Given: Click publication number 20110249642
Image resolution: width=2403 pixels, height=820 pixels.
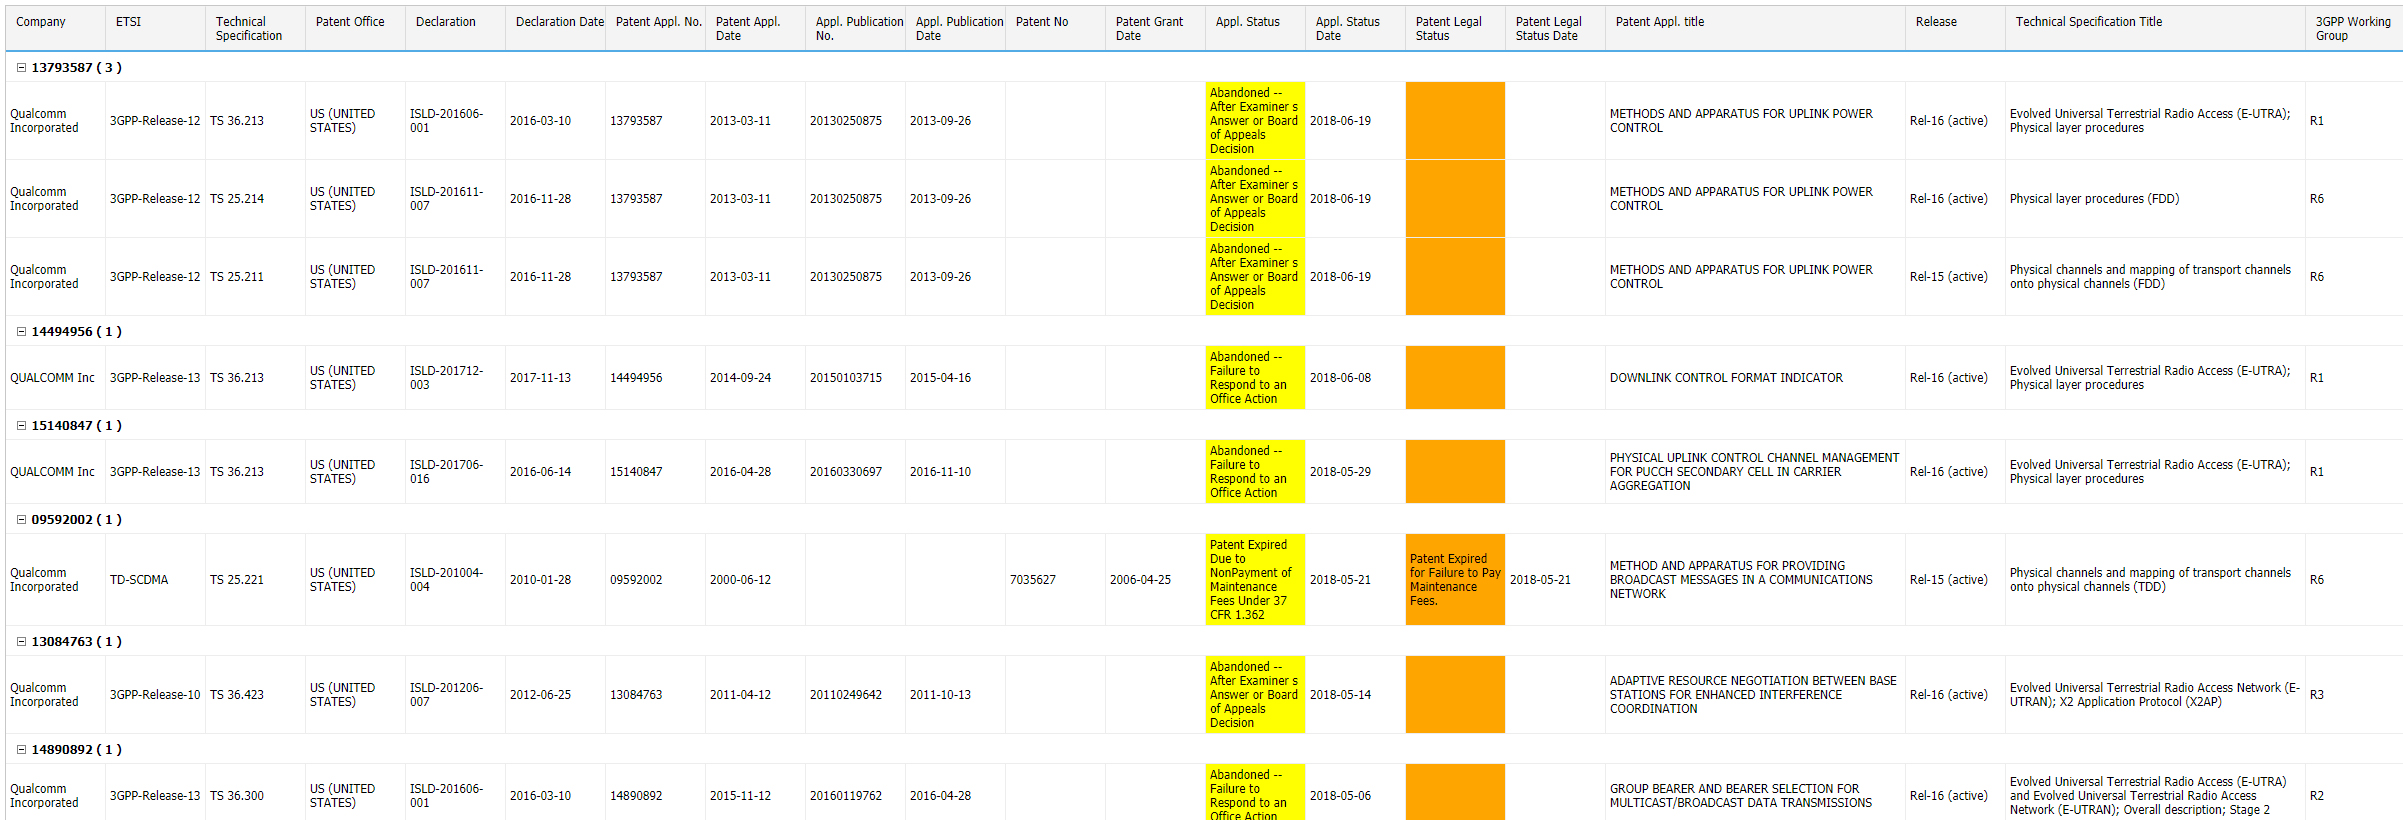Looking at the screenshot, I should (846, 695).
